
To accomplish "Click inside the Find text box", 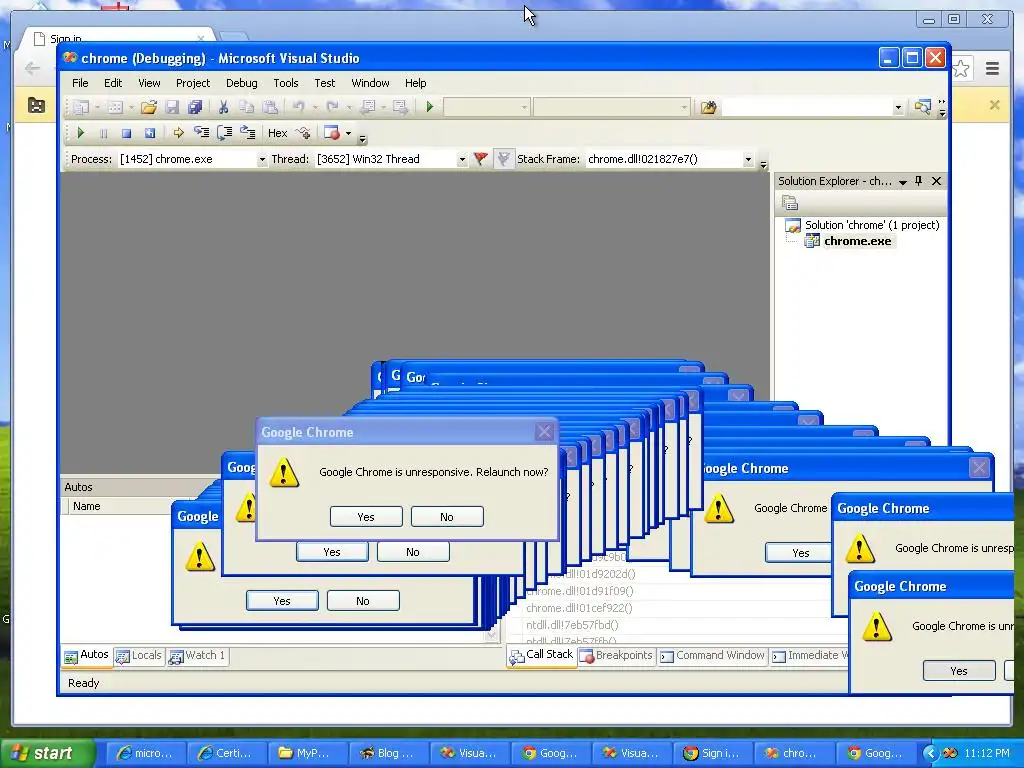I will tap(807, 107).
